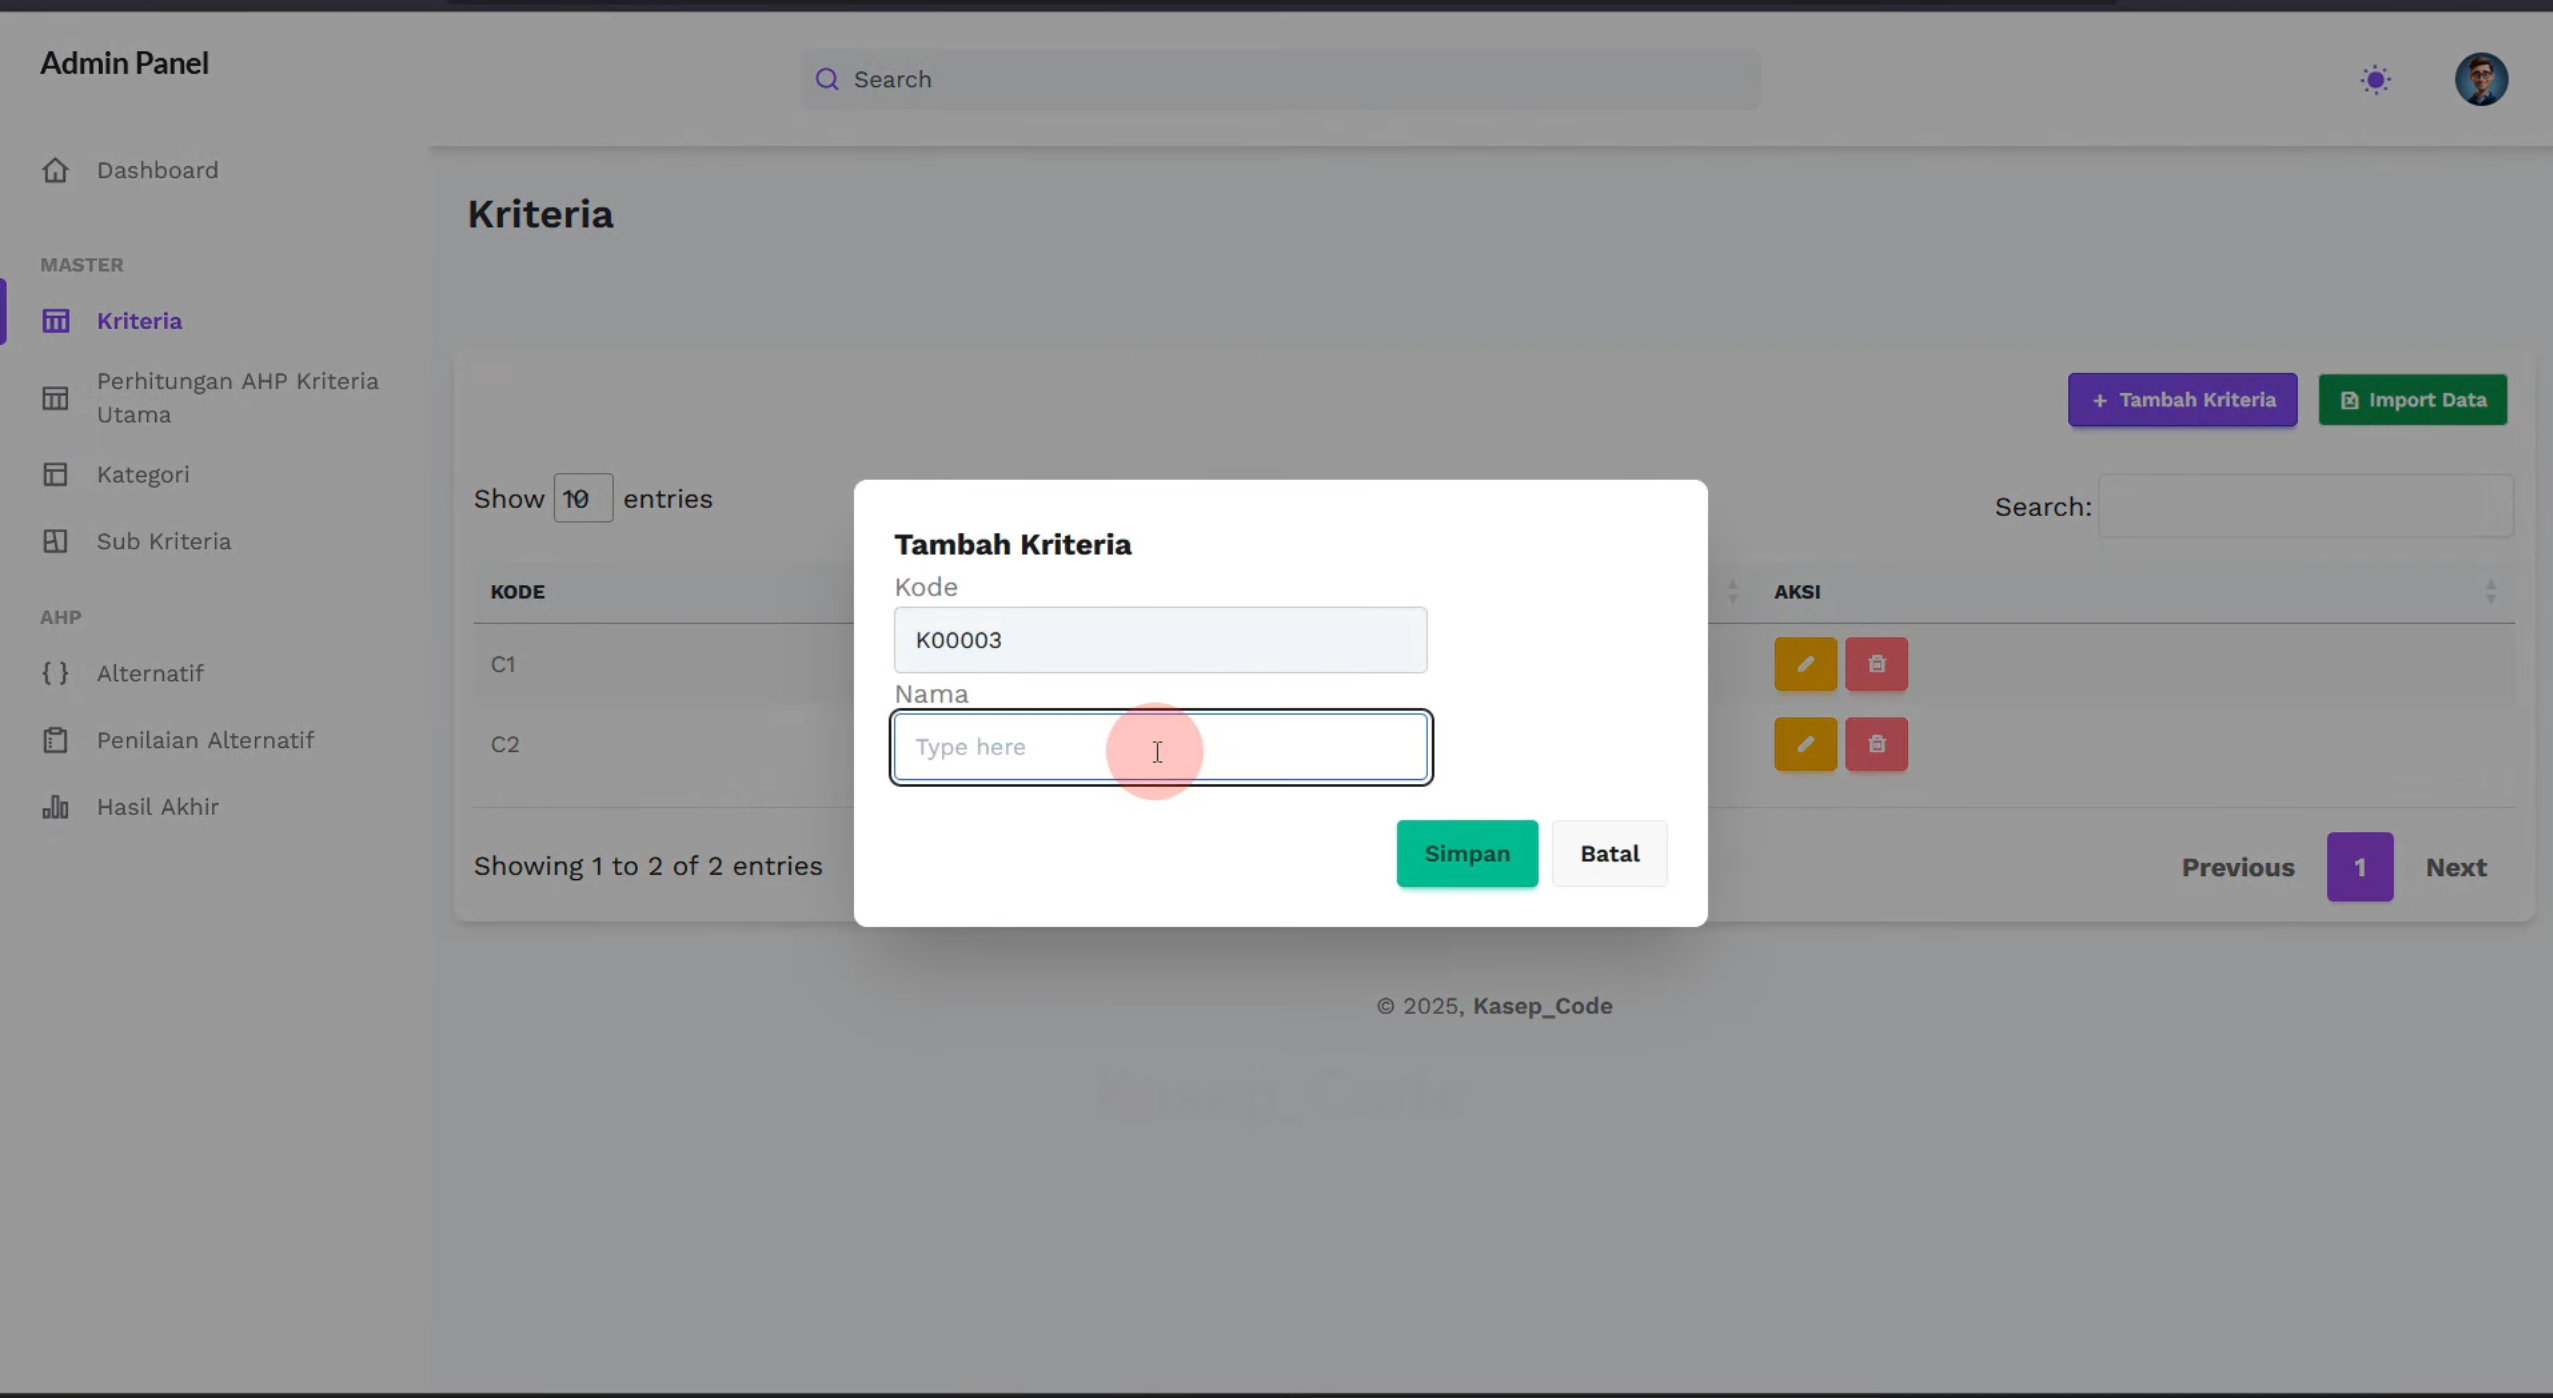Screen dimensions: 2553x1398
Task: Click the magnifier icon in top search bar
Action: pos(827,79)
